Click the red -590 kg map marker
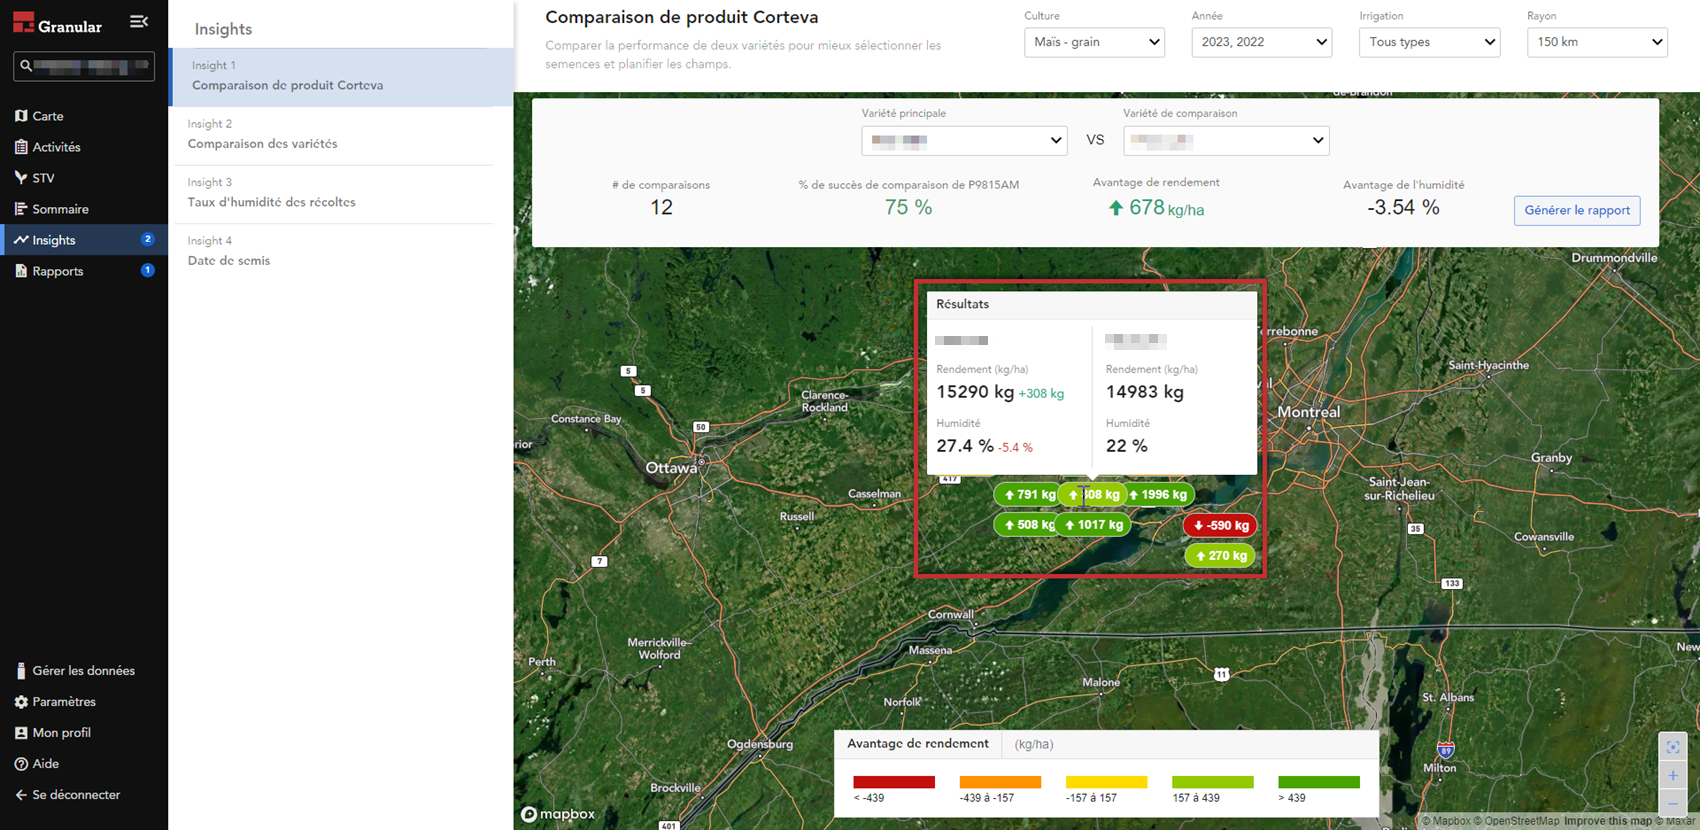This screenshot has height=830, width=1700. [1220, 525]
